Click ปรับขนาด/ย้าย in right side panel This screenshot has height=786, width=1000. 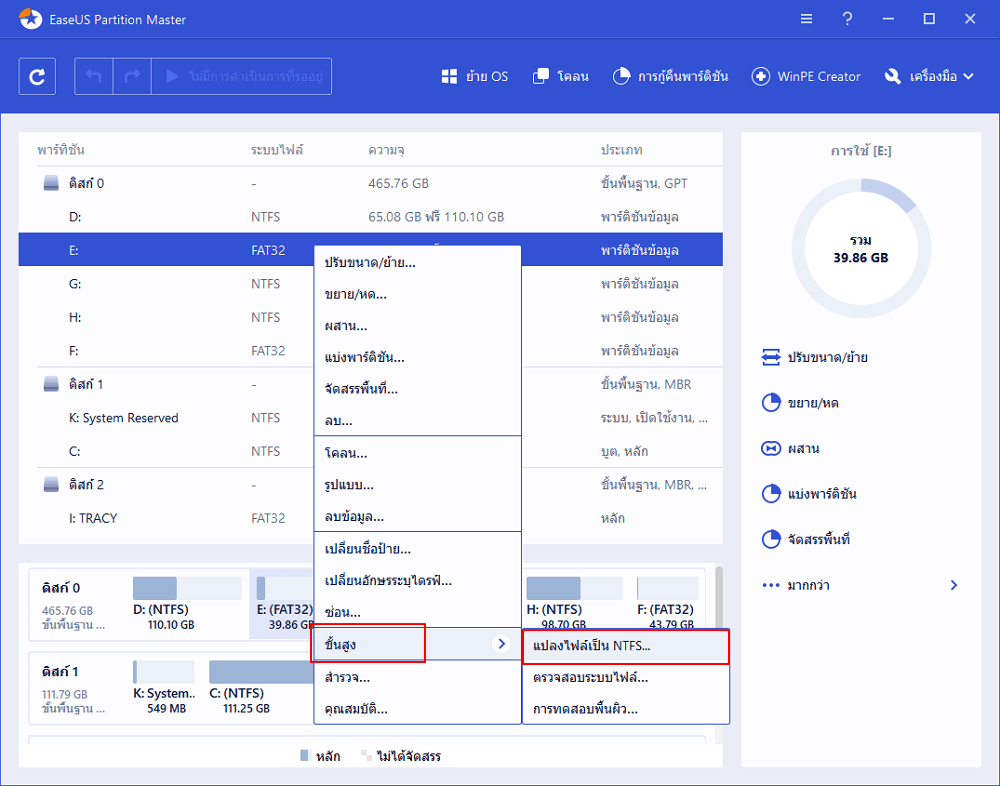(815, 357)
